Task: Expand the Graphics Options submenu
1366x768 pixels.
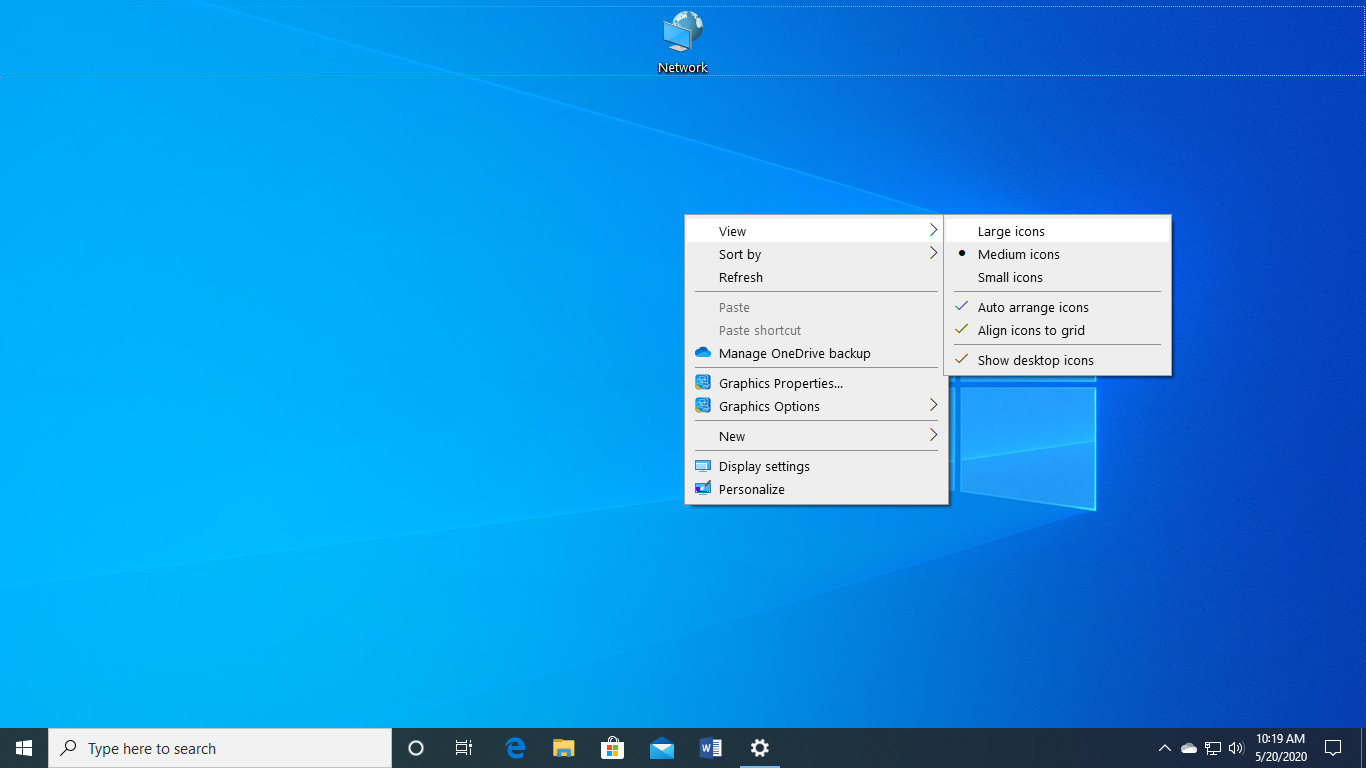Action: 816,406
